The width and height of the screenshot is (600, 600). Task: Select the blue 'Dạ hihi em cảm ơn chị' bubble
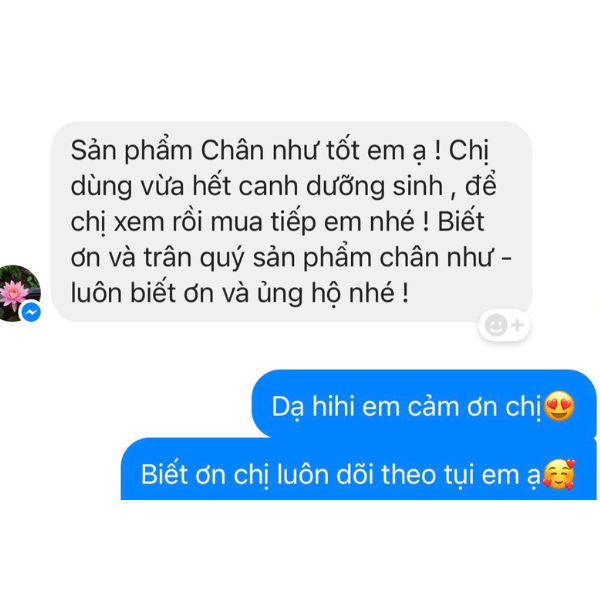[424, 404]
